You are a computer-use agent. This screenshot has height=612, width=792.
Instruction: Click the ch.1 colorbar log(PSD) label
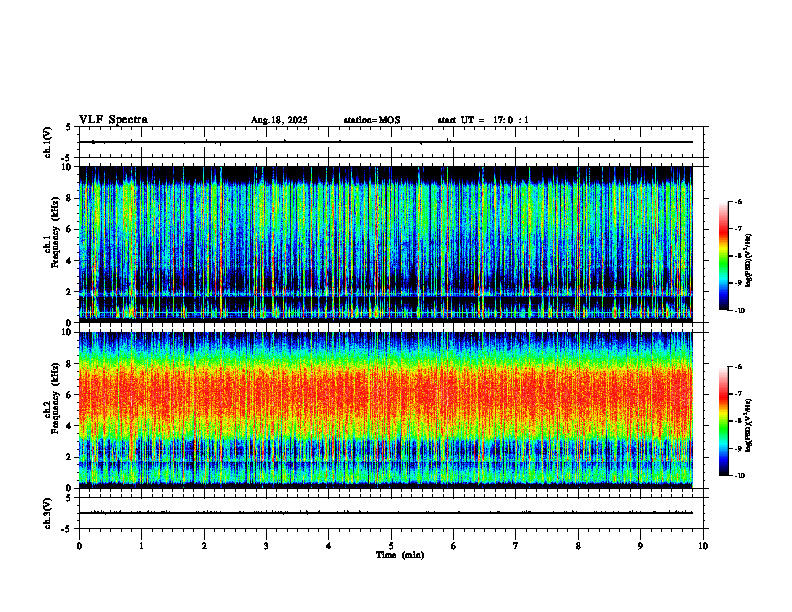click(749, 261)
